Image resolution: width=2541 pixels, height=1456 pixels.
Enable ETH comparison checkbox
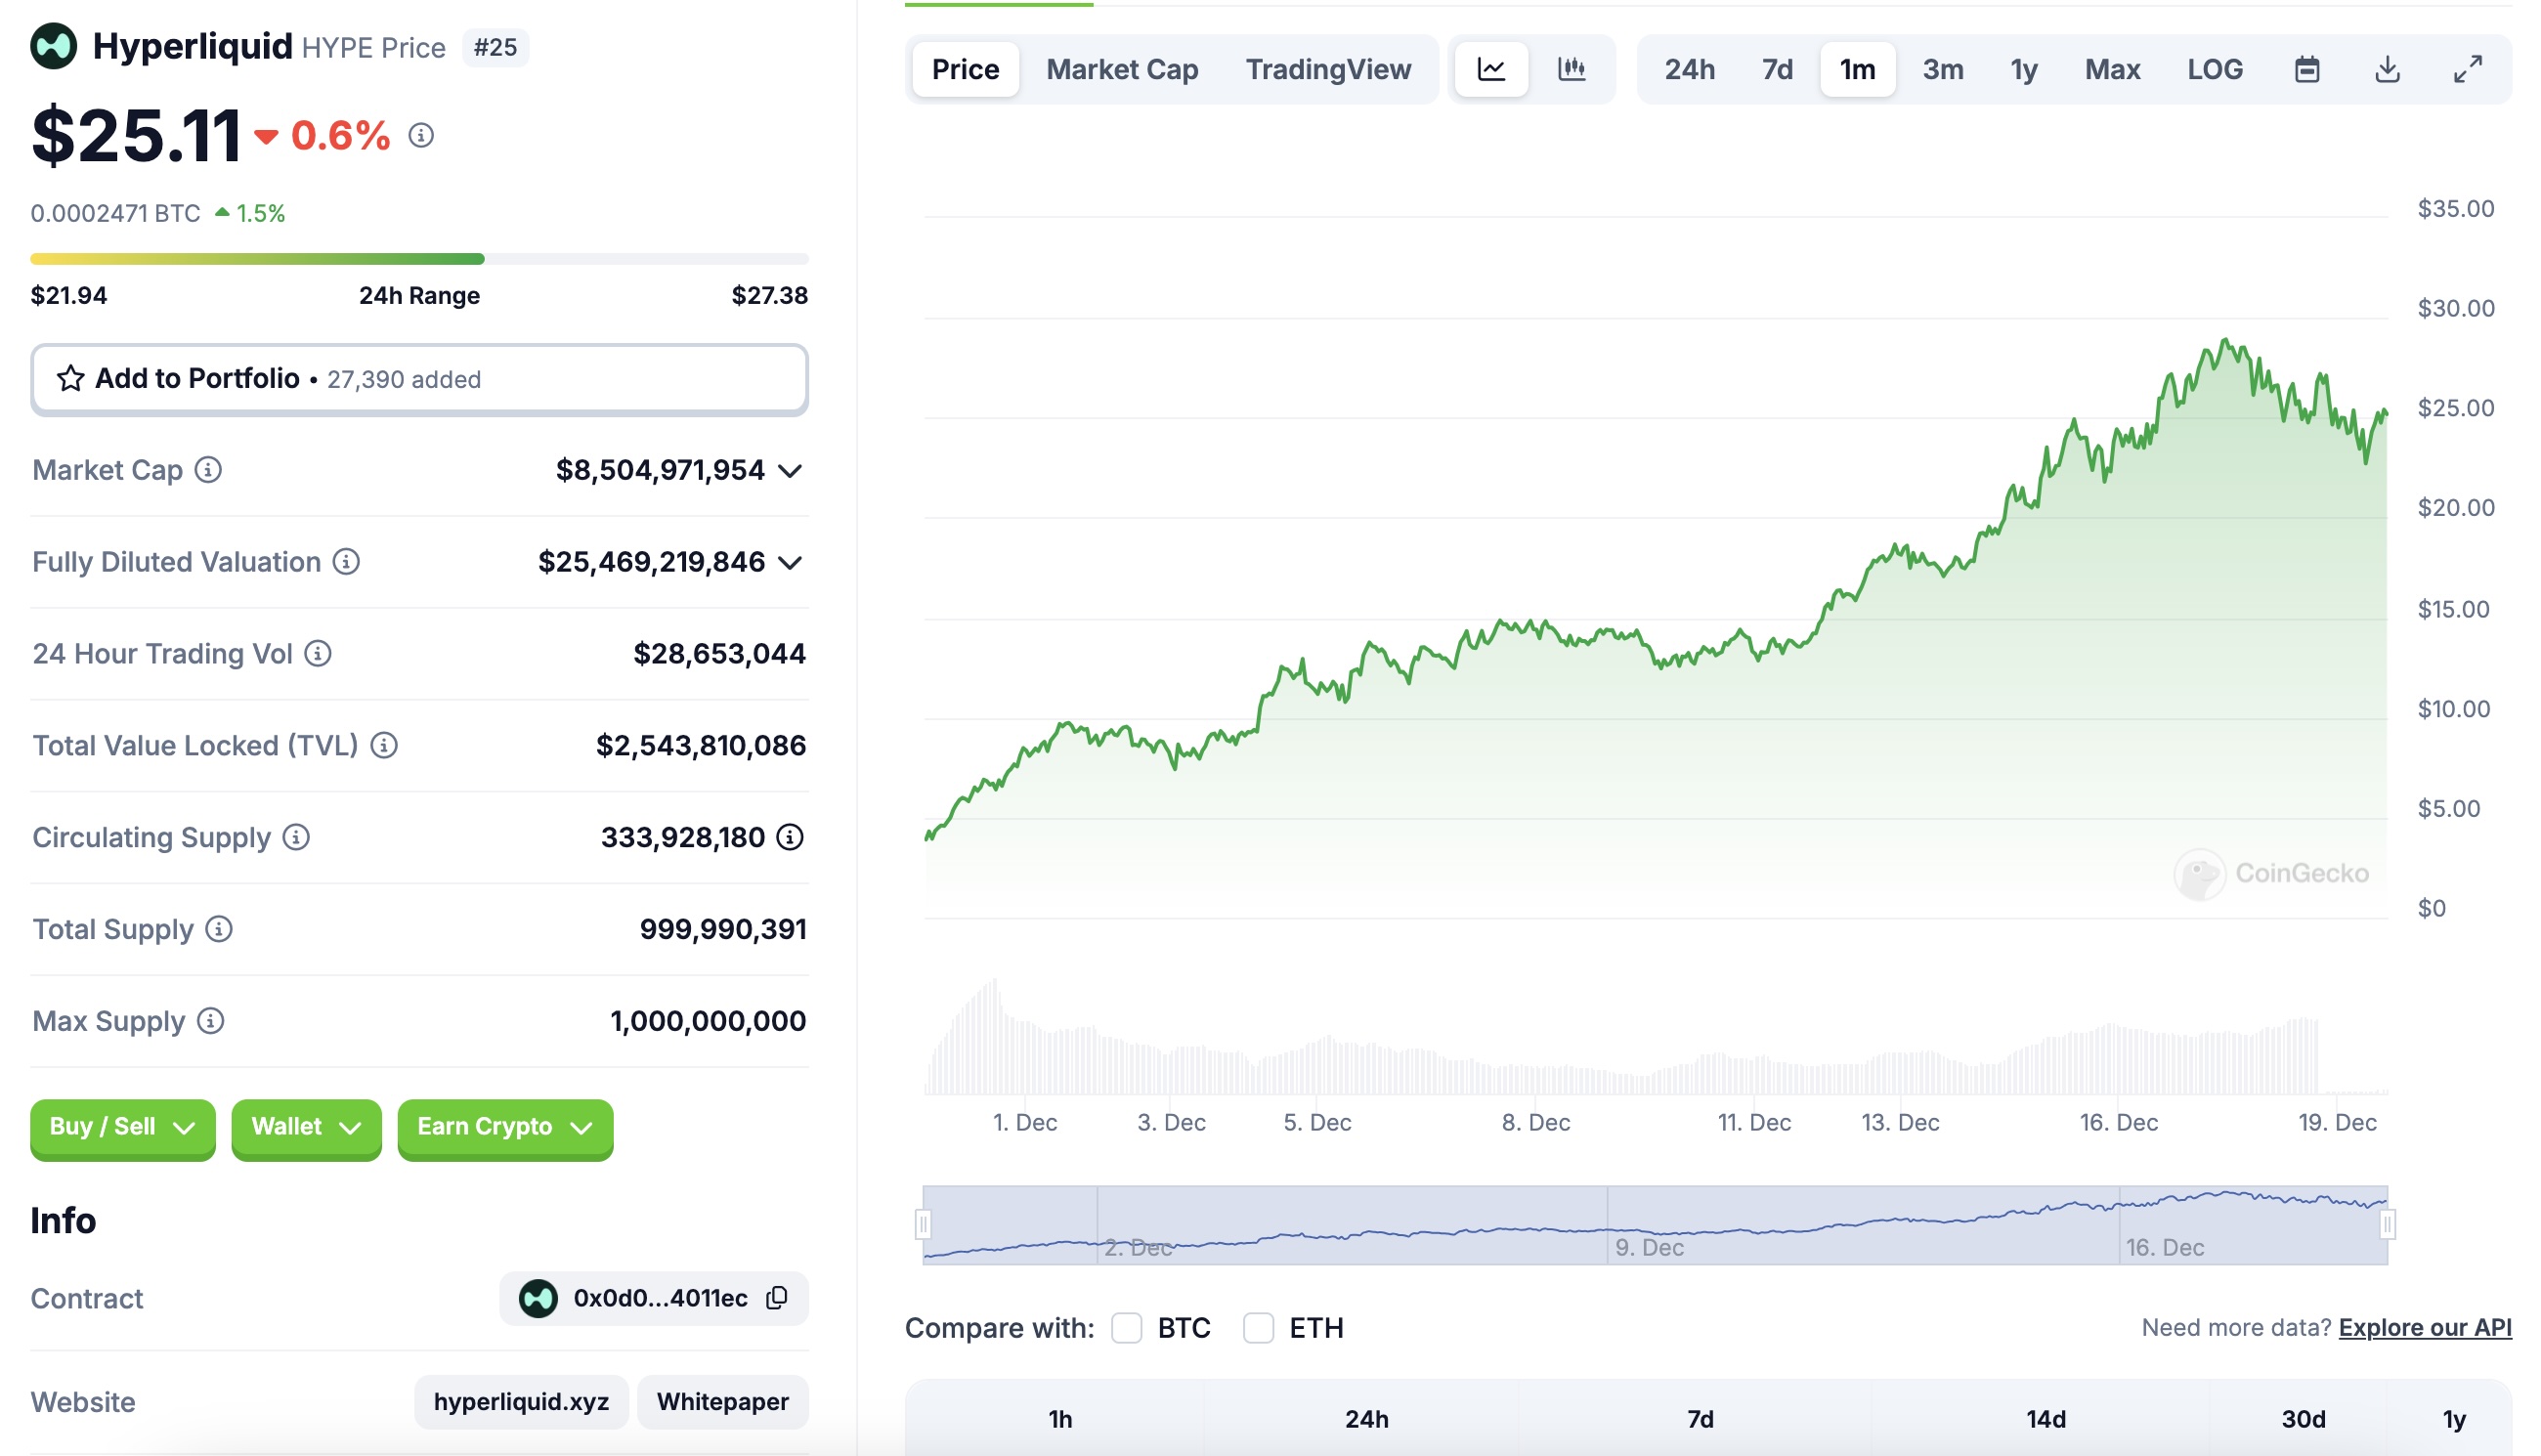tap(1258, 1328)
